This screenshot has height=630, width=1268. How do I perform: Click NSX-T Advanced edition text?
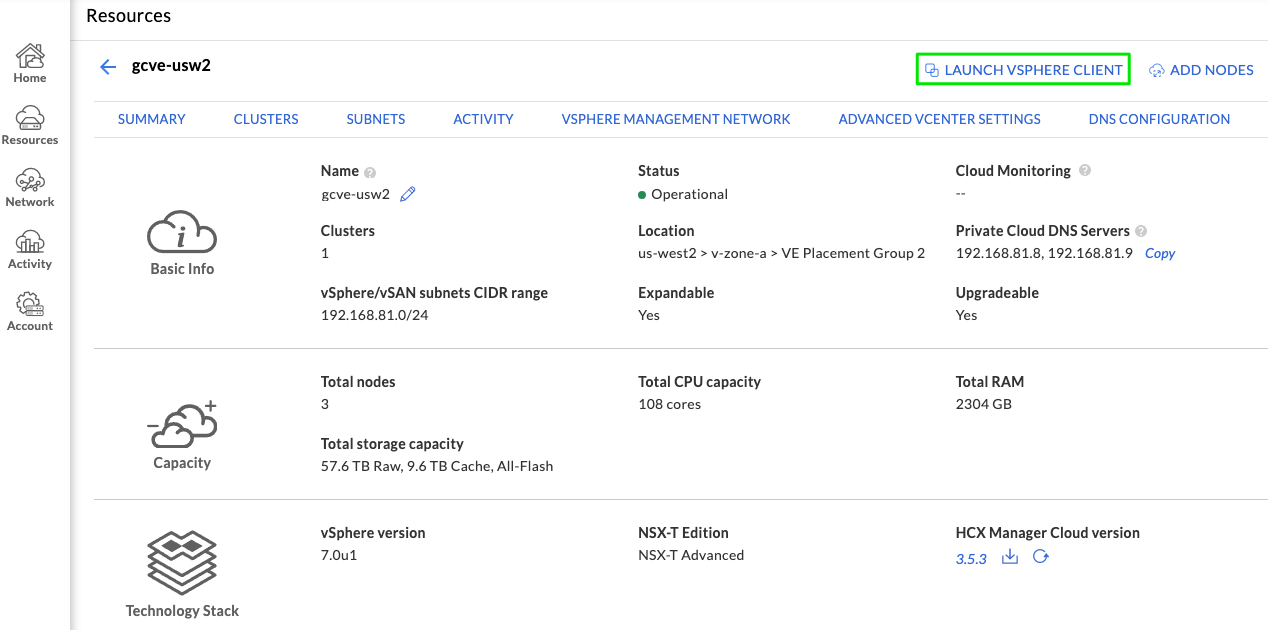pos(691,555)
